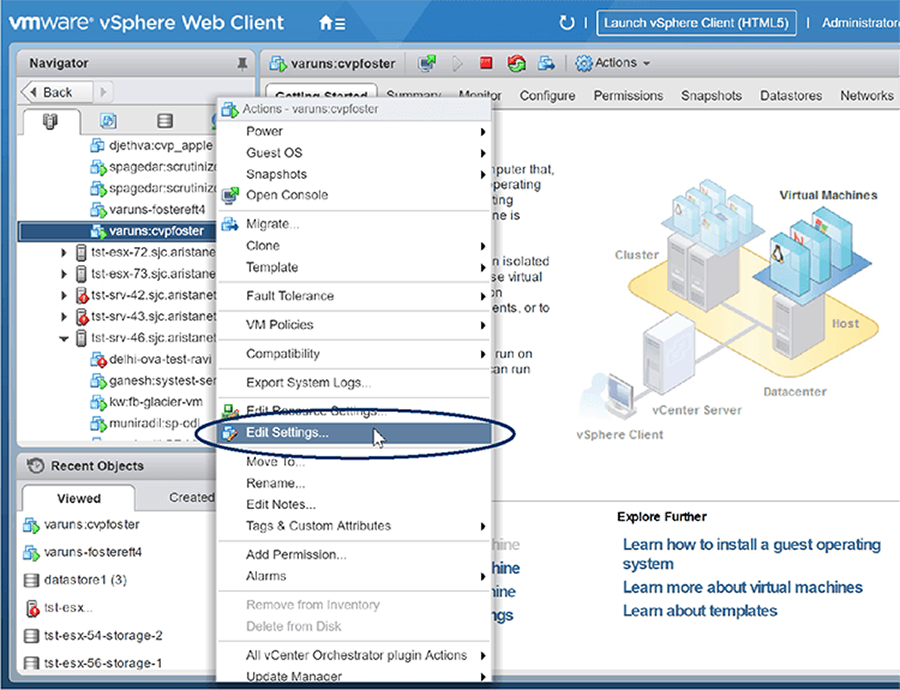Choose Alarms in the Actions menu
900x690 pixels.
(x=354, y=576)
